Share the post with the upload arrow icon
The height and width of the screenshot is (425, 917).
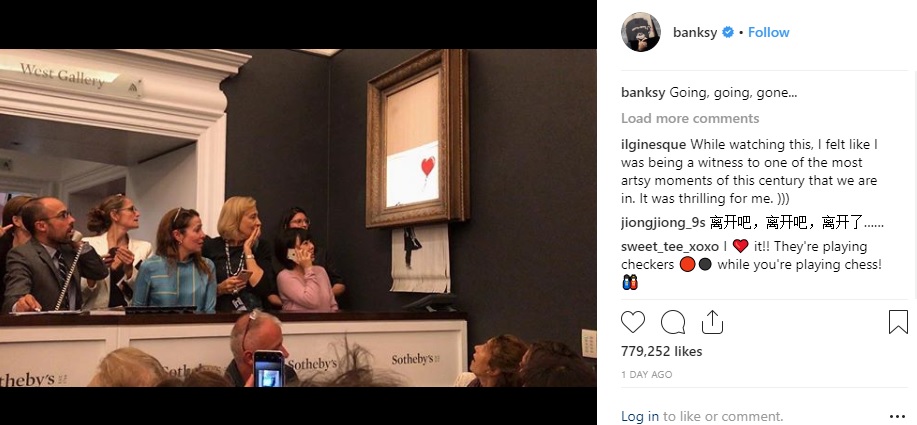pos(712,322)
